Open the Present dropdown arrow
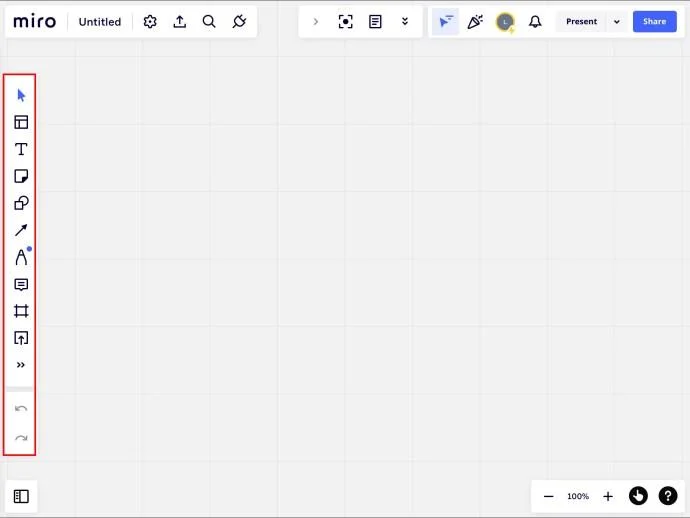 pos(616,22)
